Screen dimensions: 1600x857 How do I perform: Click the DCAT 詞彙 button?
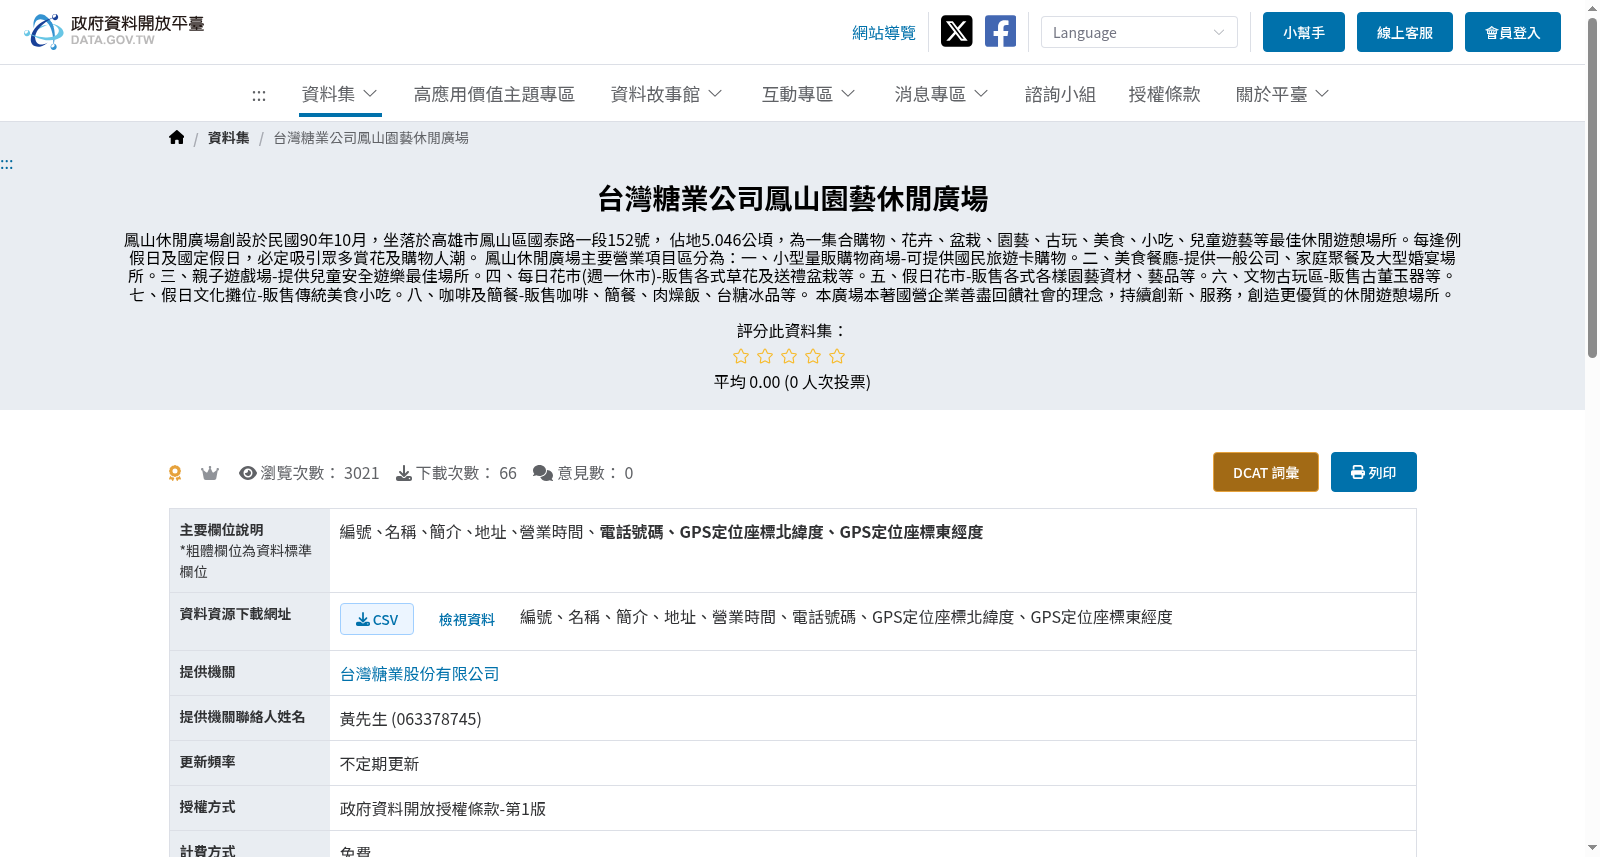[x=1266, y=472]
